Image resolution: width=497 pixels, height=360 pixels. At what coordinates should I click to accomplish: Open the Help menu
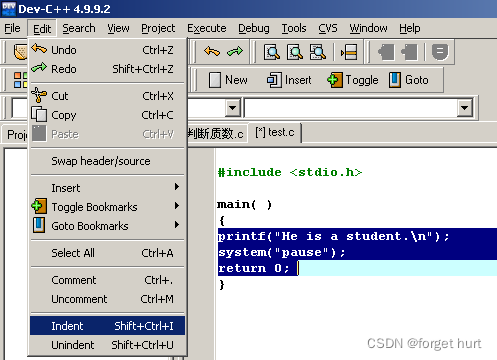[410, 28]
